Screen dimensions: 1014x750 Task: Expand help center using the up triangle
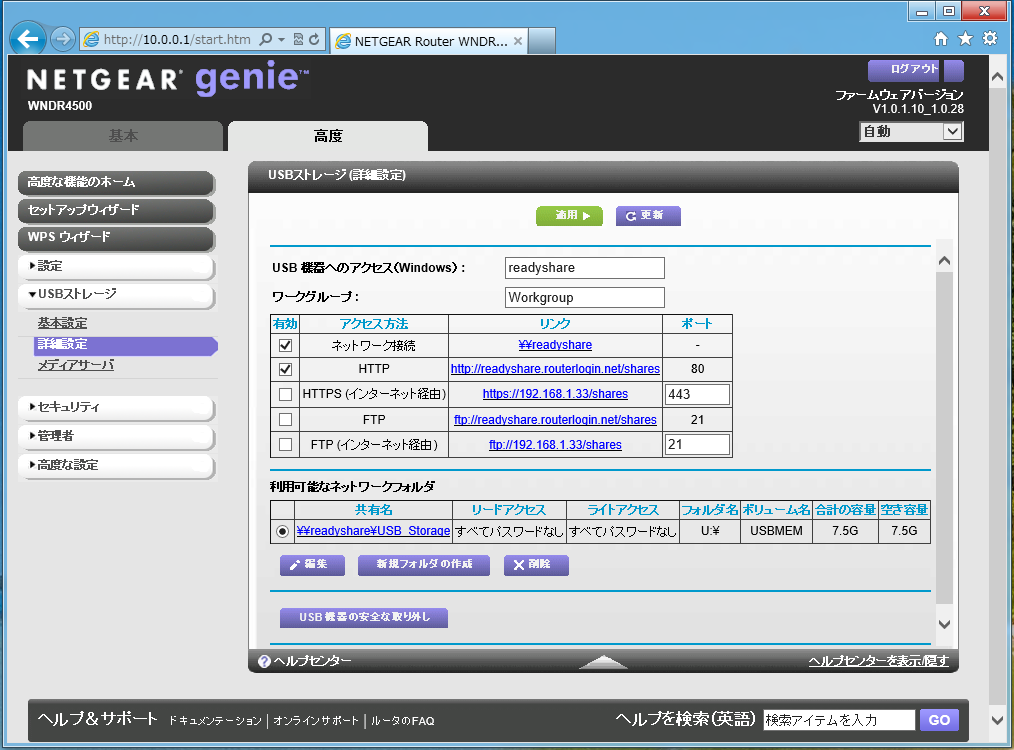[603, 661]
